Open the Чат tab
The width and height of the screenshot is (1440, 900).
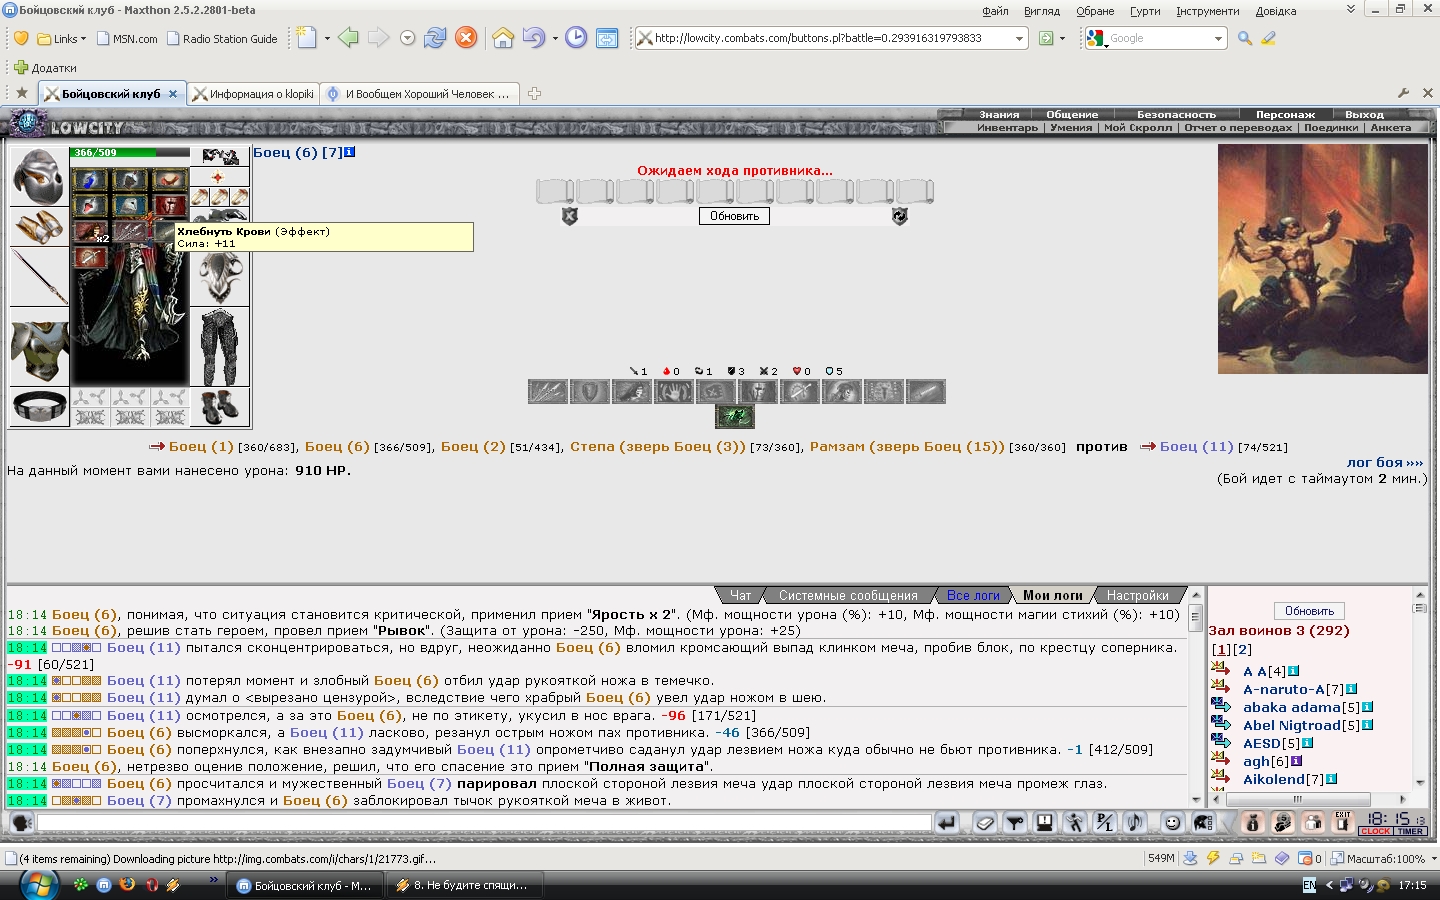click(x=740, y=595)
